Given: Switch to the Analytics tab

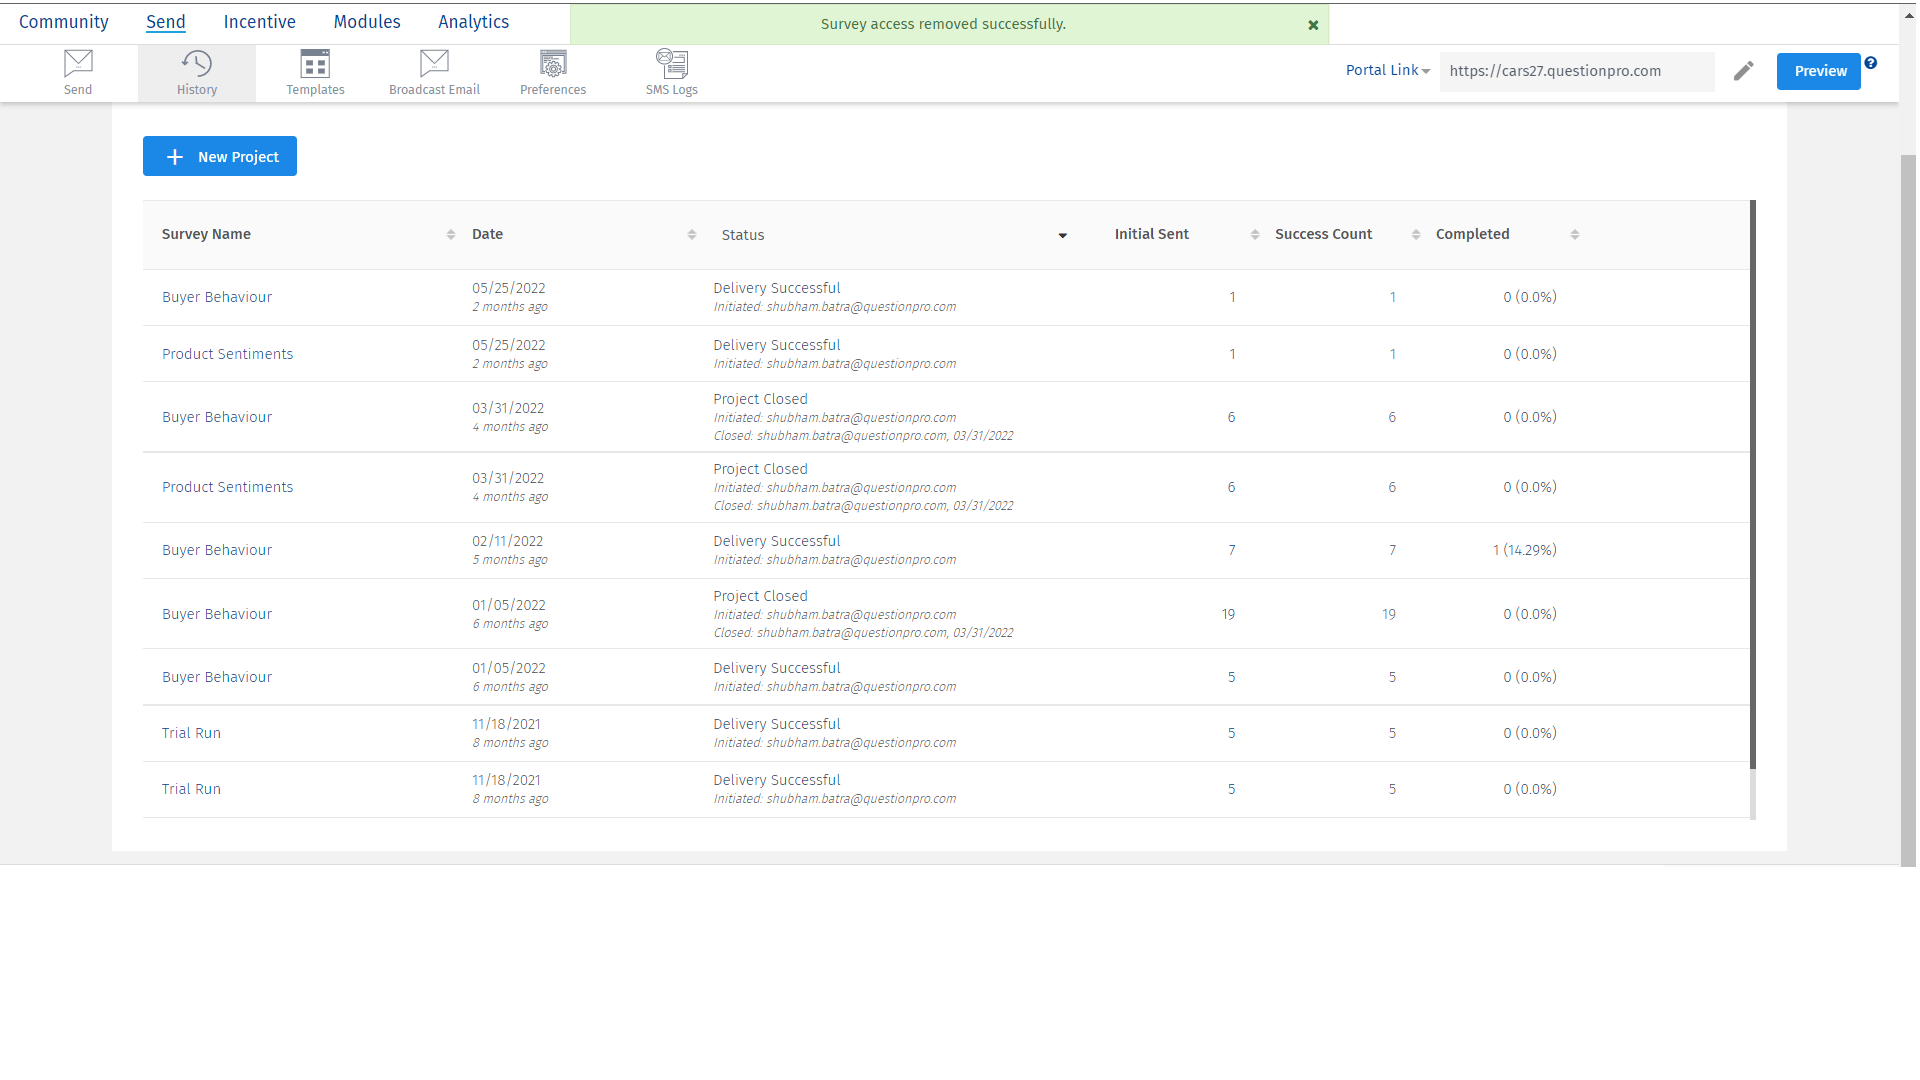Looking at the screenshot, I should click(x=473, y=22).
